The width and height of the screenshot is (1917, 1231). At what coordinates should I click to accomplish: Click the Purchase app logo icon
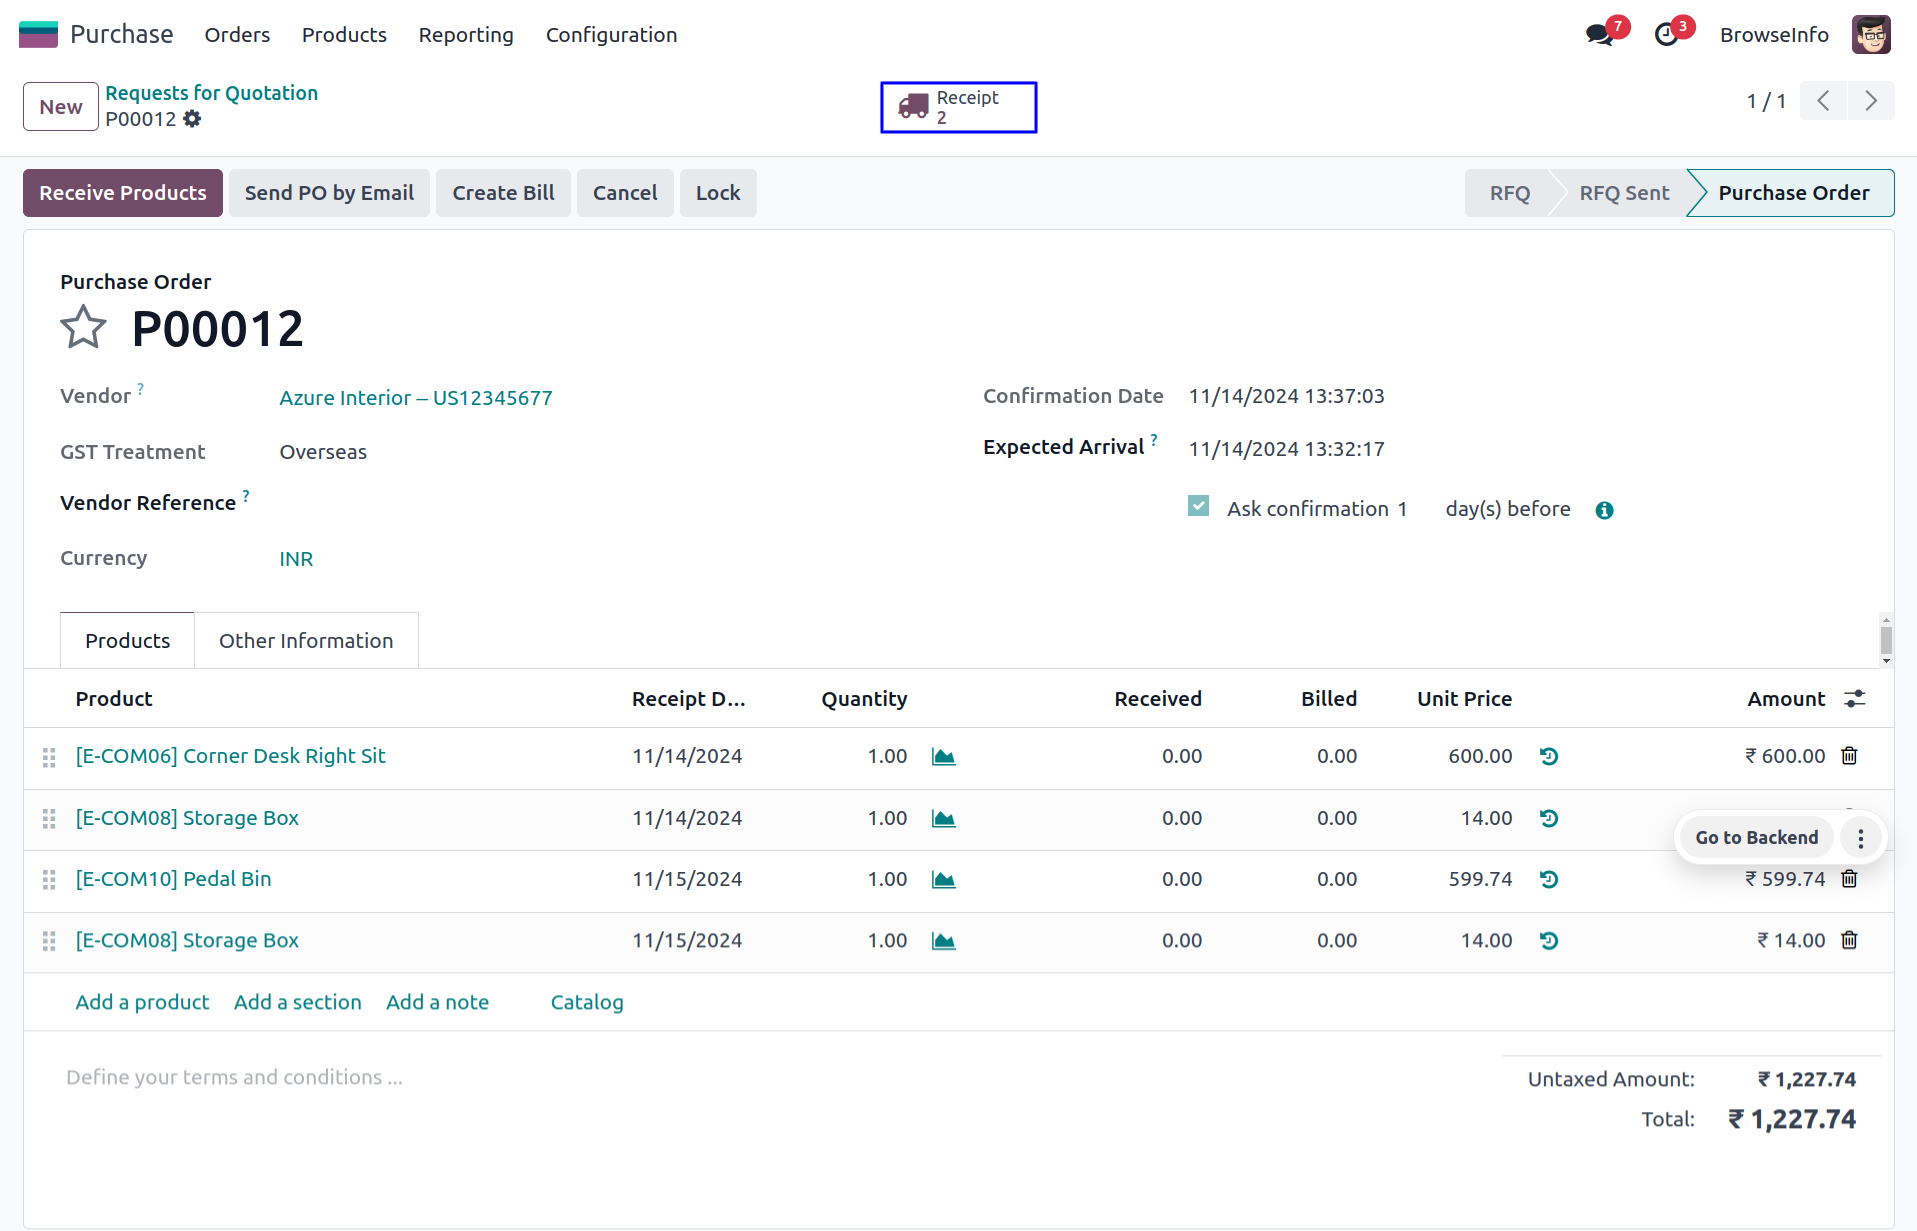[x=38, y=34]
